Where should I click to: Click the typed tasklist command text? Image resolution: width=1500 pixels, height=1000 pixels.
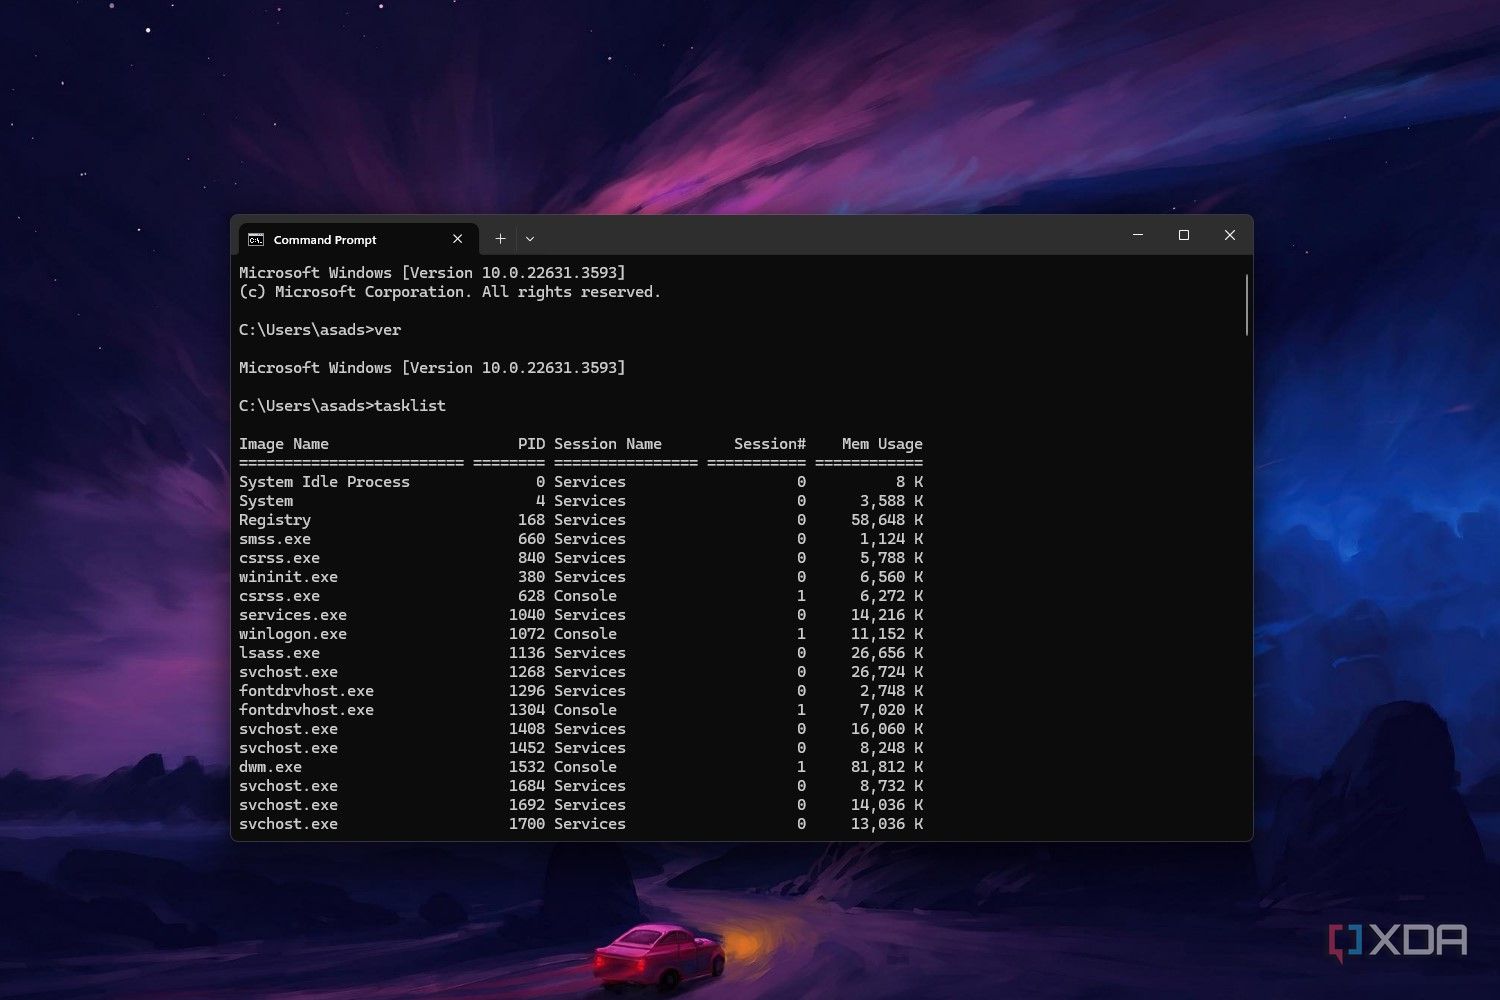(410, 406)
